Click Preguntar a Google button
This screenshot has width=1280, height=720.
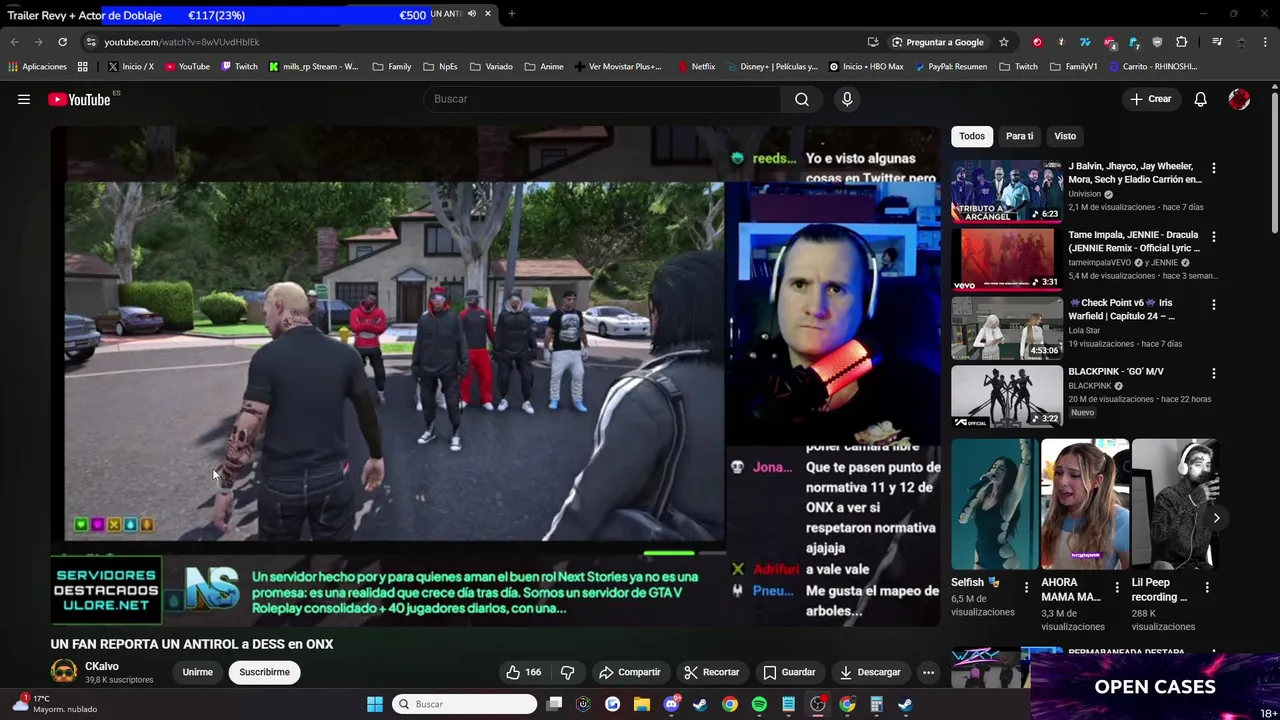(x=937, y=42)
